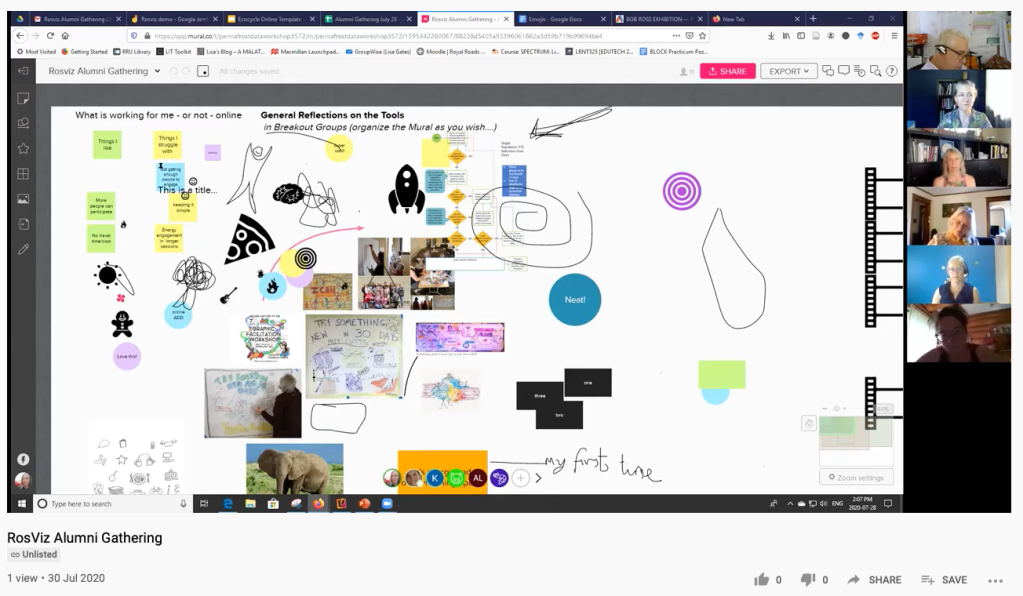1023x596 pixels.
Task: Open the comments speech bubble icon
Action: click(x=844, y=70)
